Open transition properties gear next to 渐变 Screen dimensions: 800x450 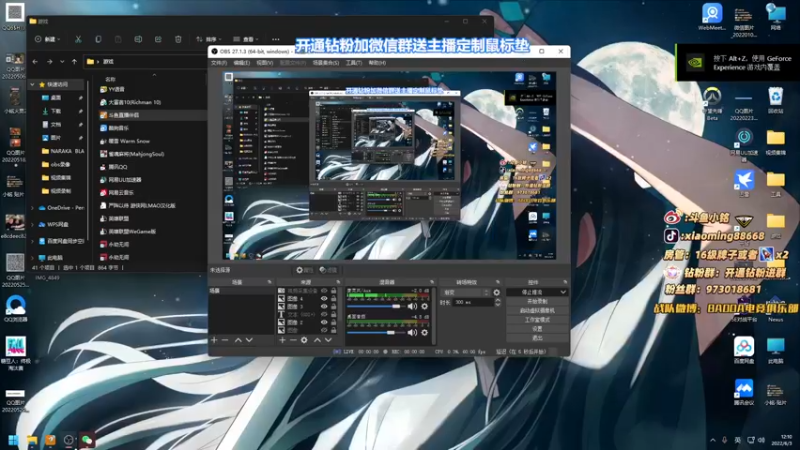[496, 292]
